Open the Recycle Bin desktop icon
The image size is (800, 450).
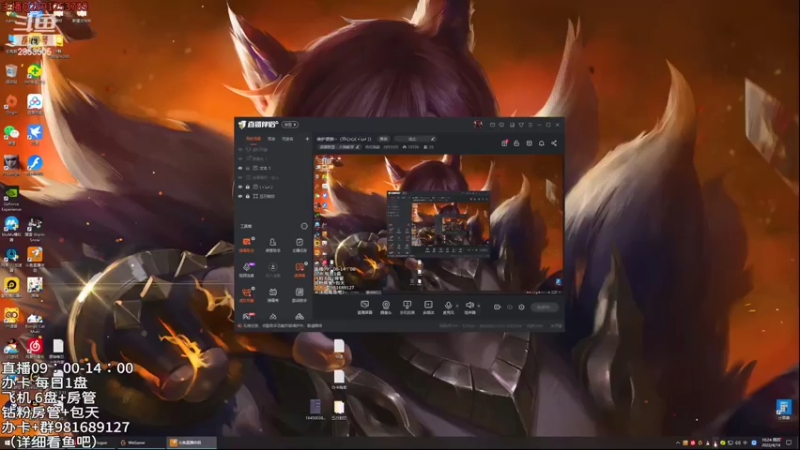tap(11, 74)
